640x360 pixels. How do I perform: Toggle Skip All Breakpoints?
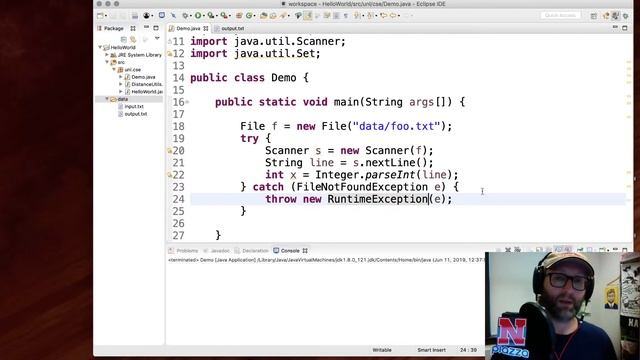click(173, 16)
